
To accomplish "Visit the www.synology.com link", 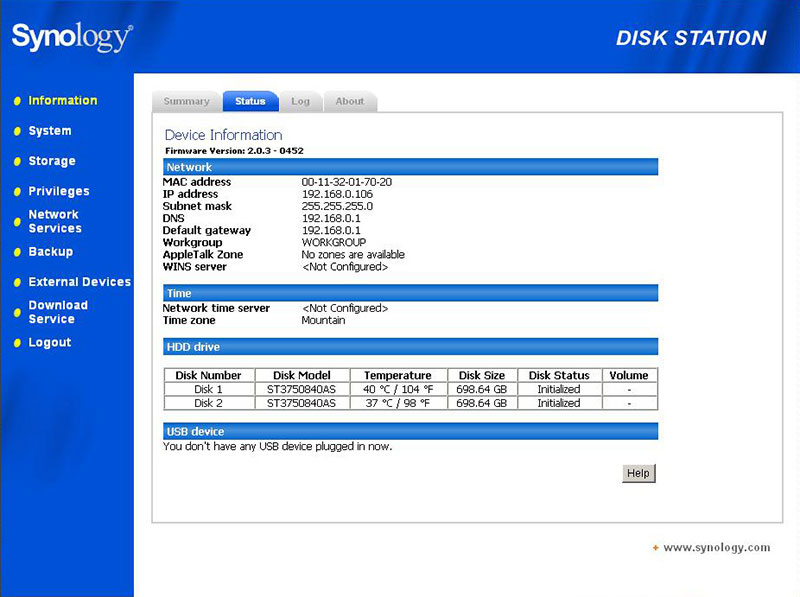I will pyautogui.click(x=717, y=548).
